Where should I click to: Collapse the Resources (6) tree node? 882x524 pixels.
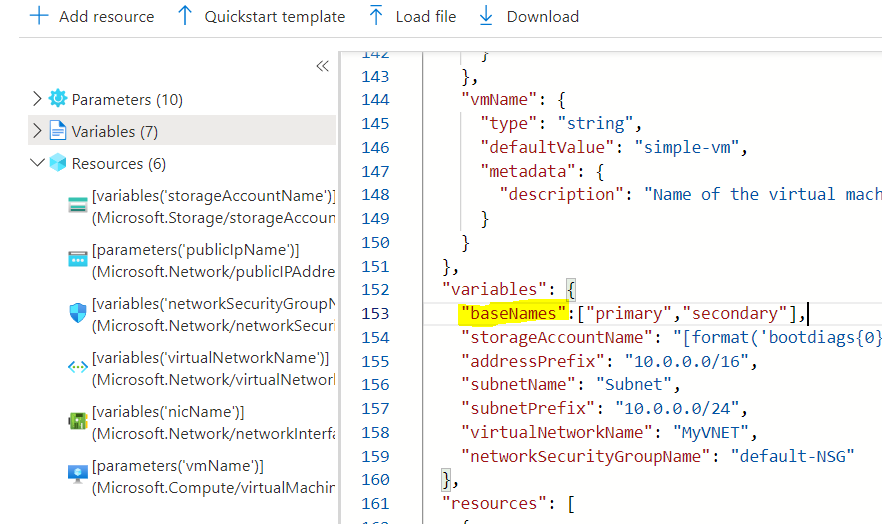[x=37, y=163]
